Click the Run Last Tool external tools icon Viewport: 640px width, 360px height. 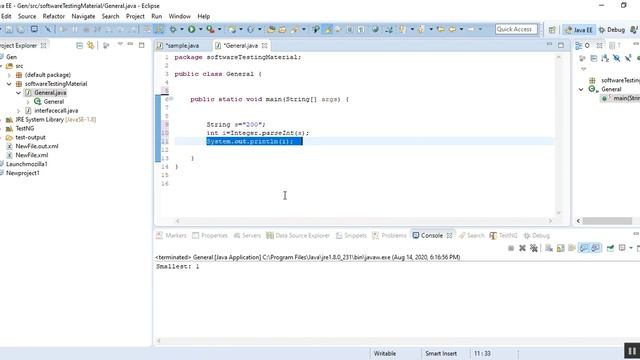pos(210,29)
